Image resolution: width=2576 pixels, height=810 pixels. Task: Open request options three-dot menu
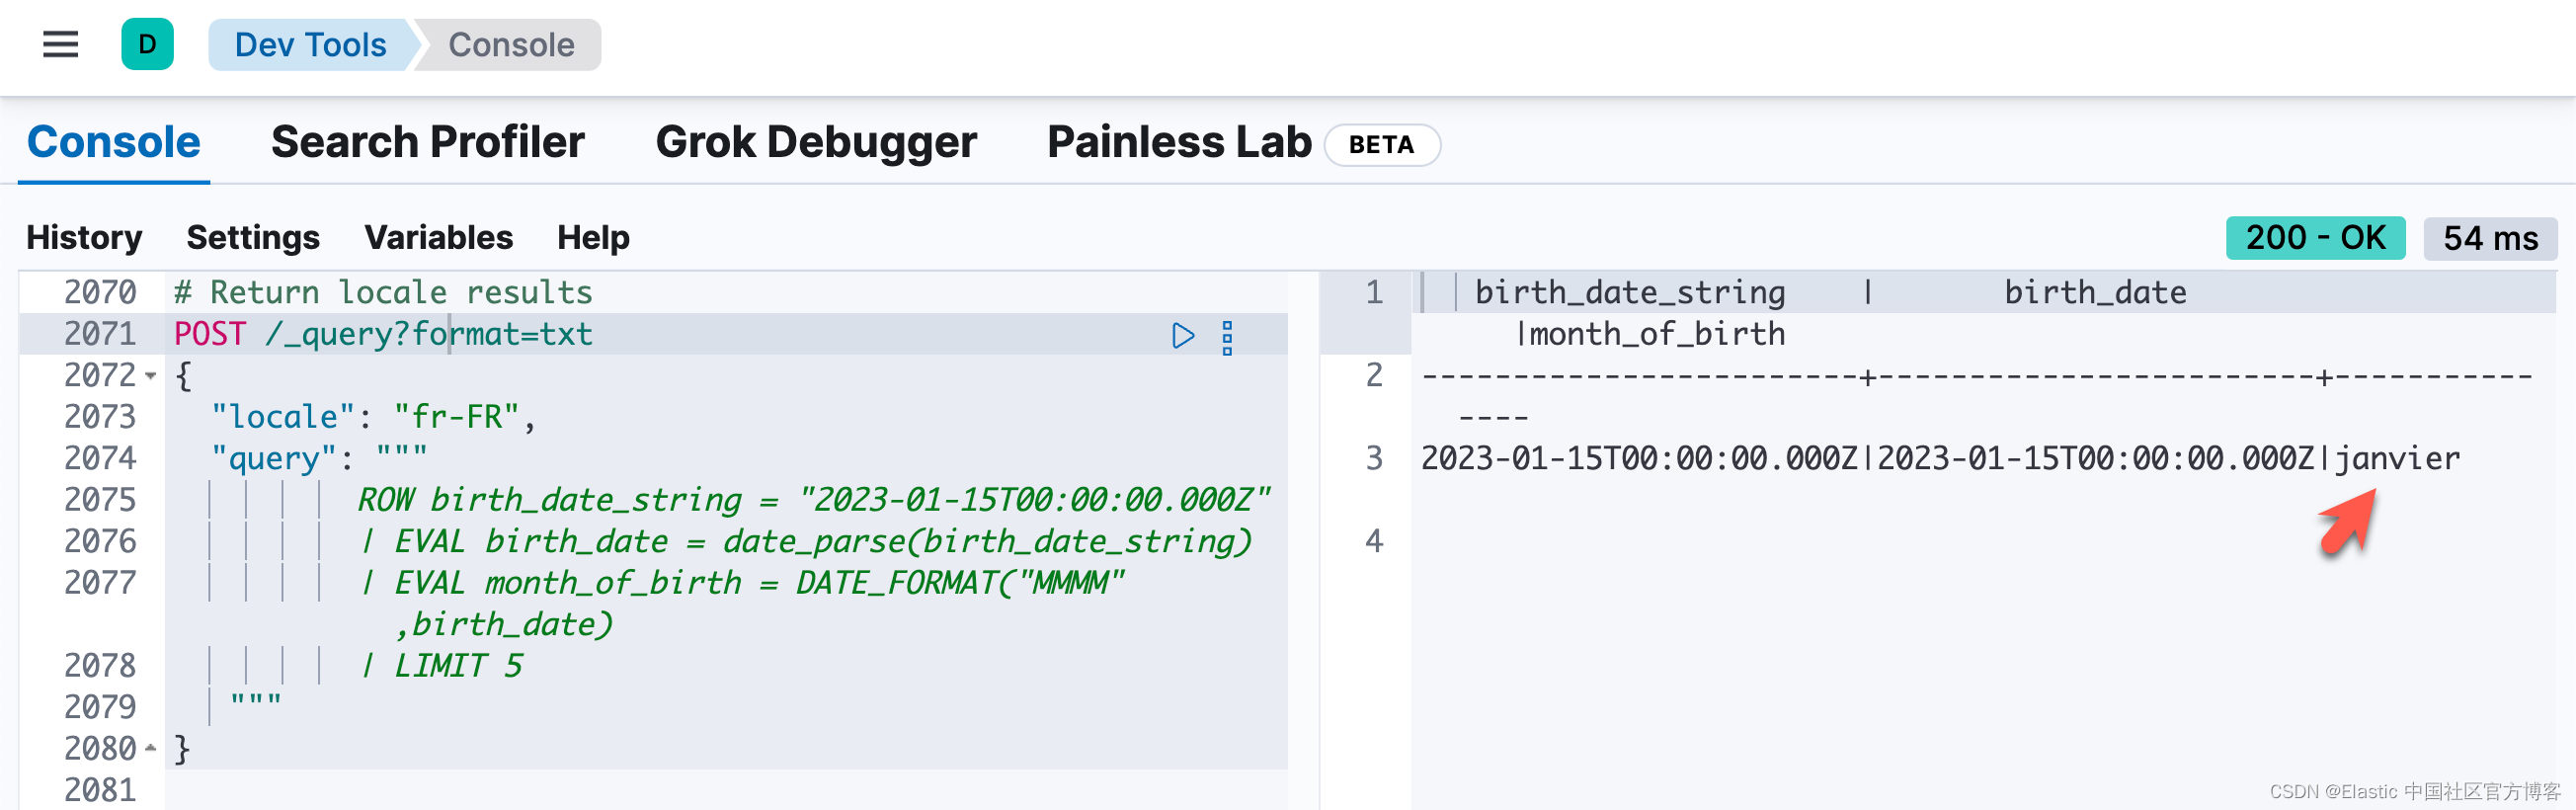pos(1227,337)
